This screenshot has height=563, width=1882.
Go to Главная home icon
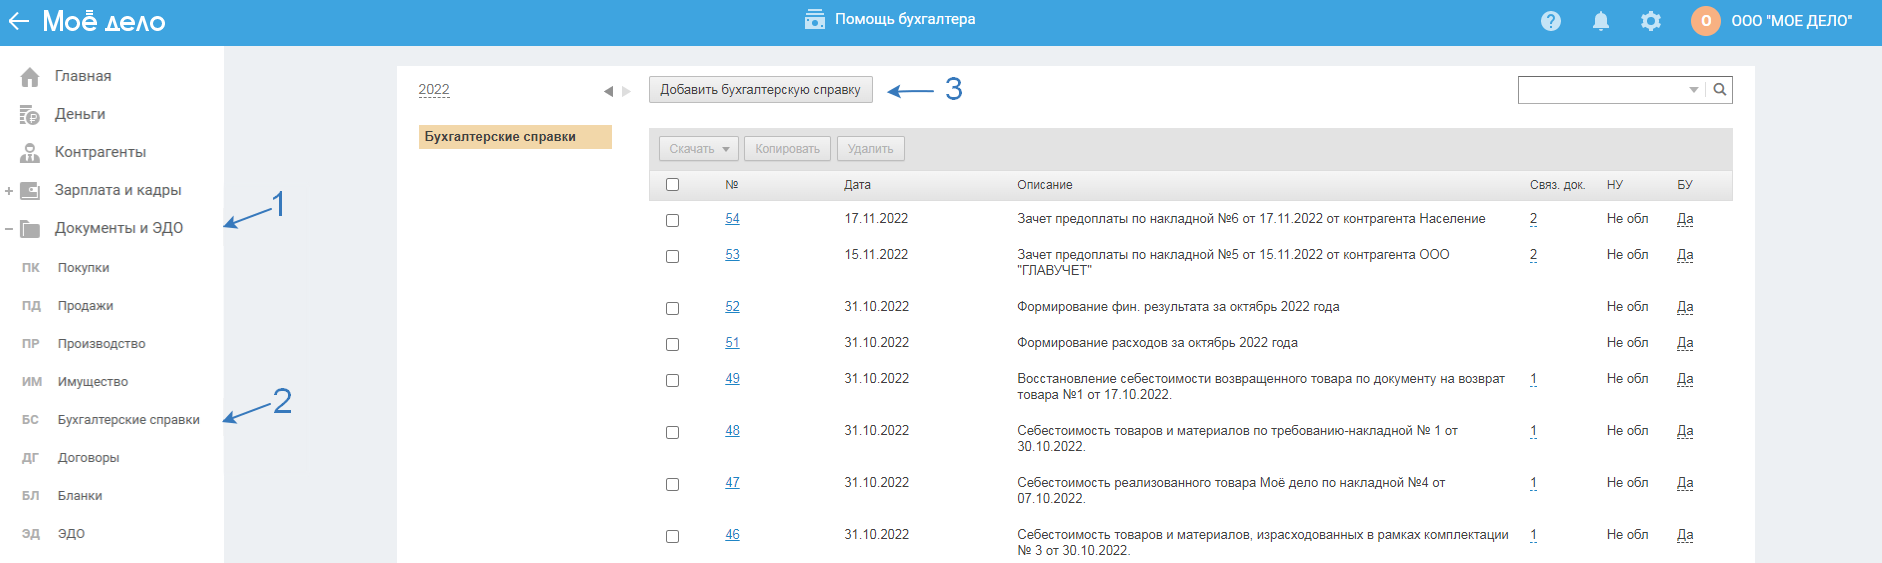(30, 77)
